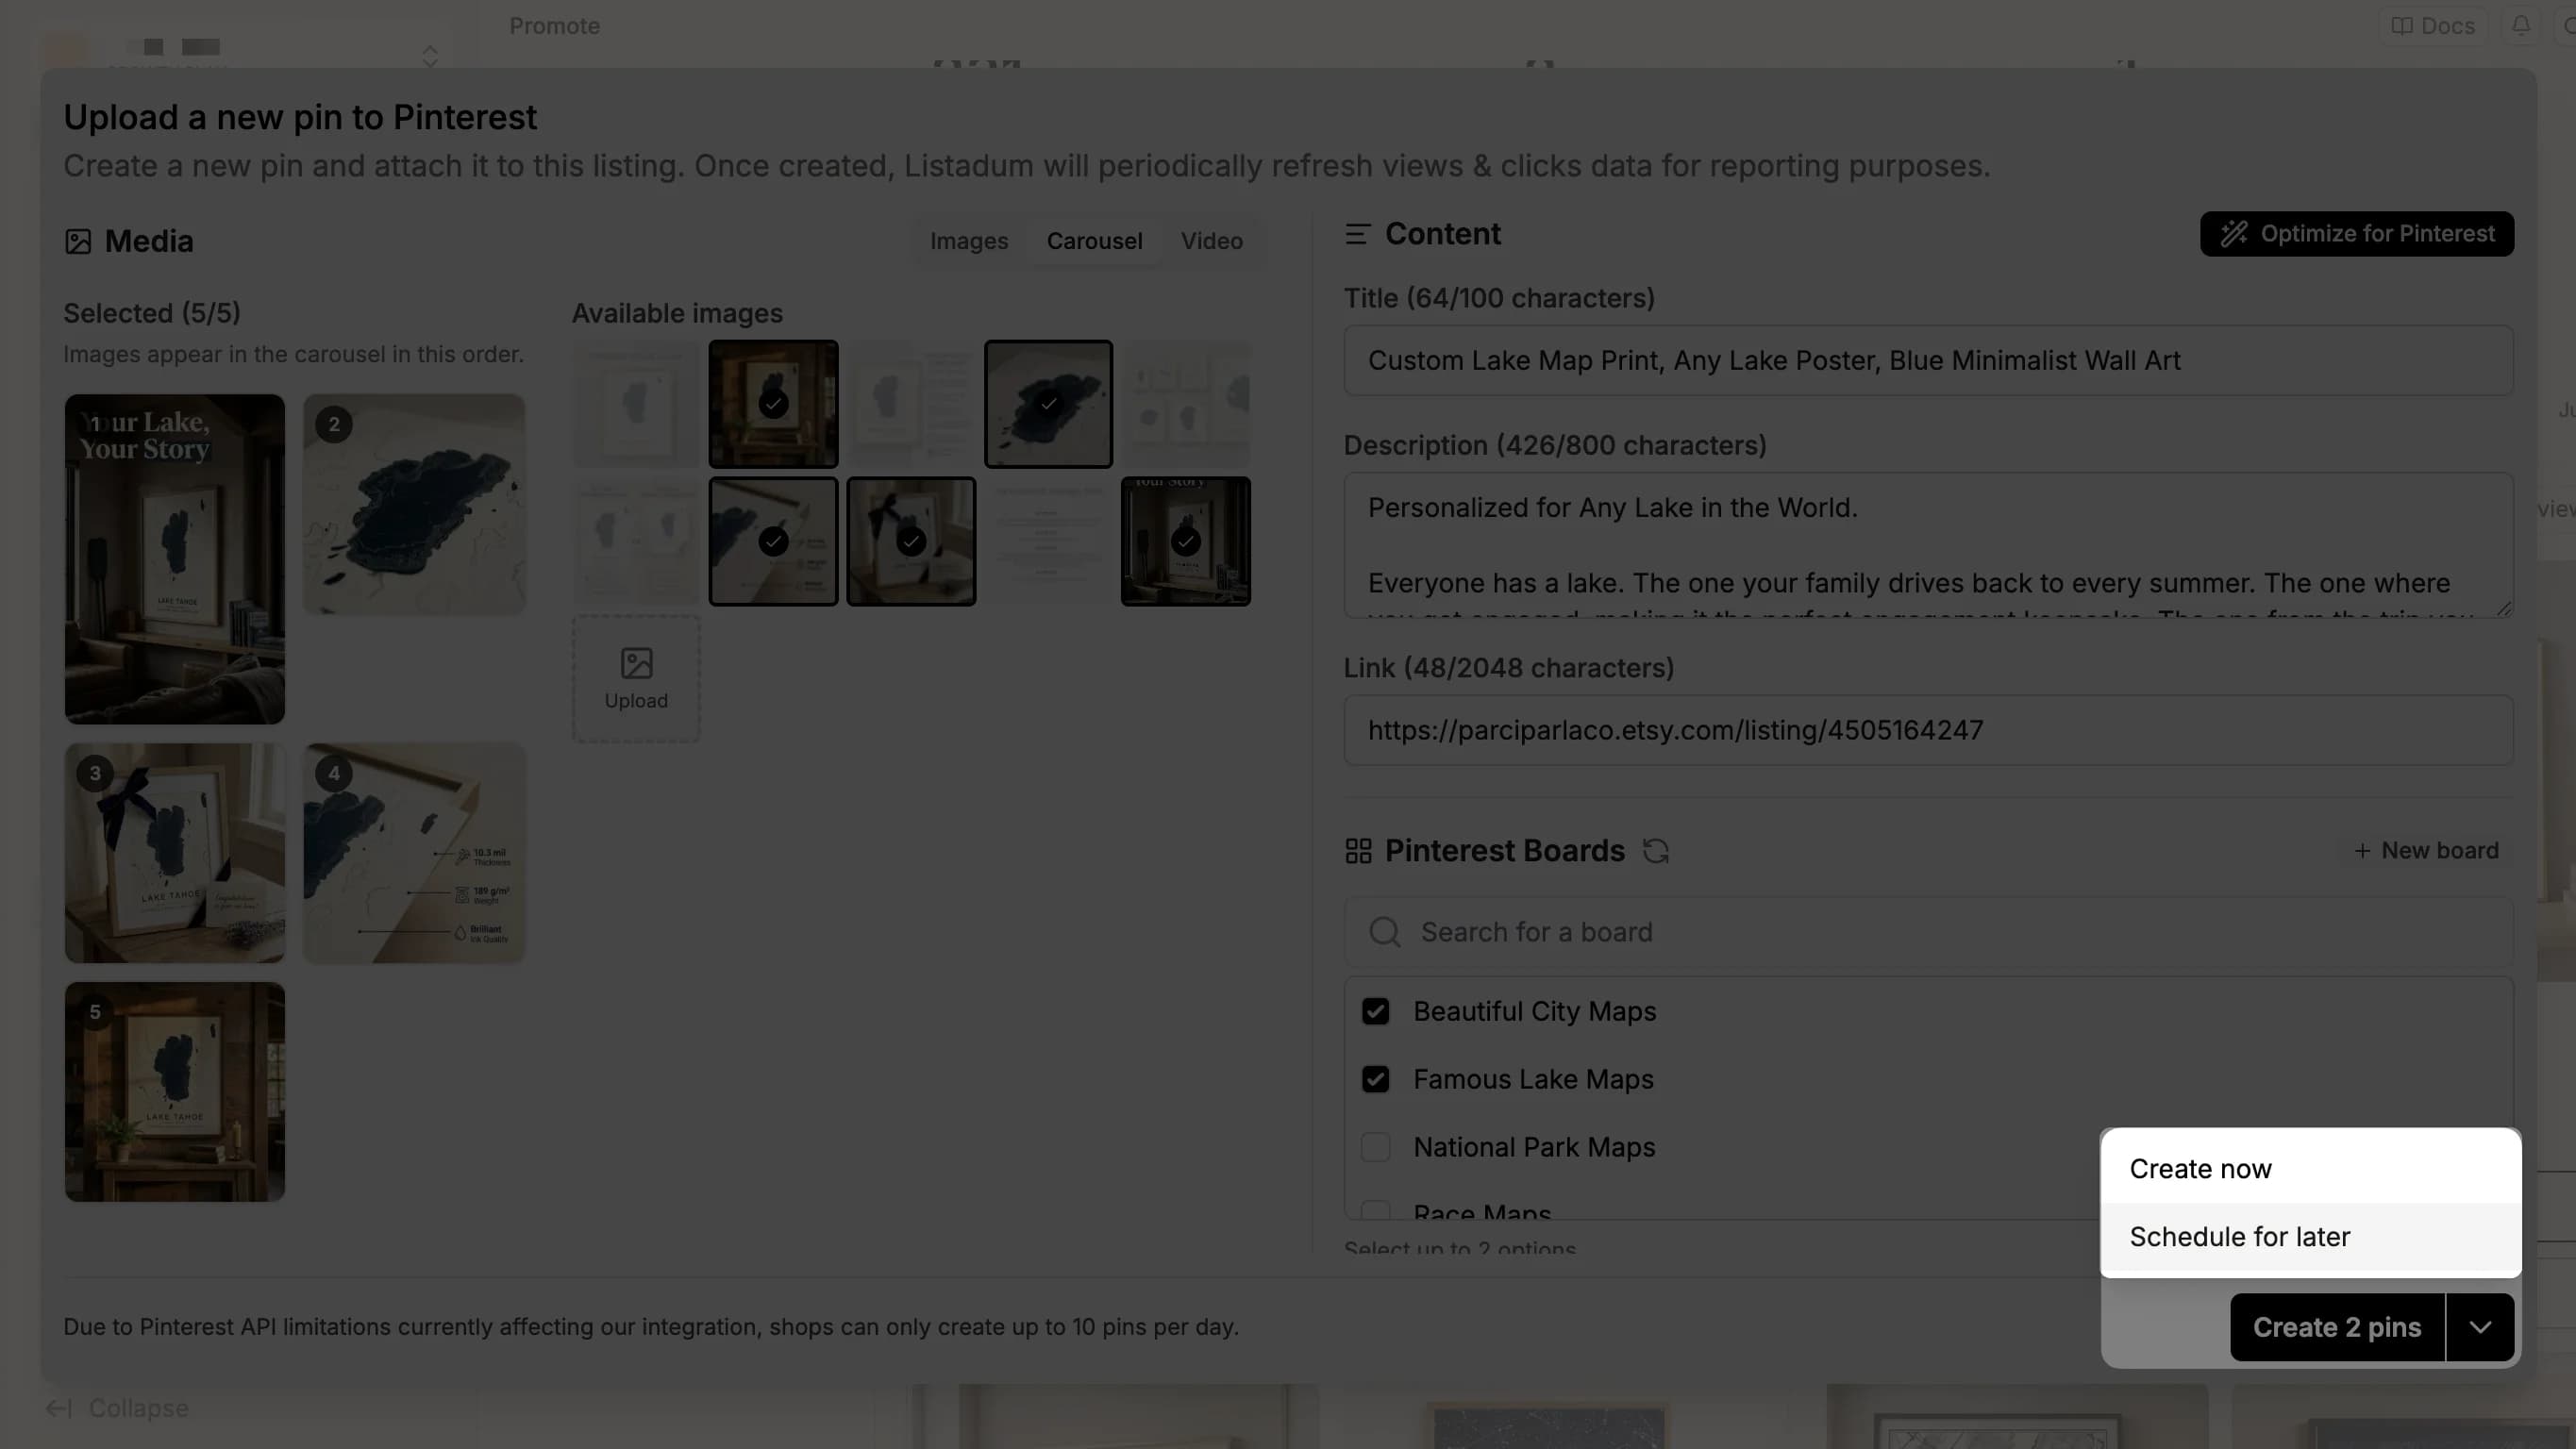Click the Search for a board field
The width and height of the screenshot is (2576, 1449).
click(1928, 932)
